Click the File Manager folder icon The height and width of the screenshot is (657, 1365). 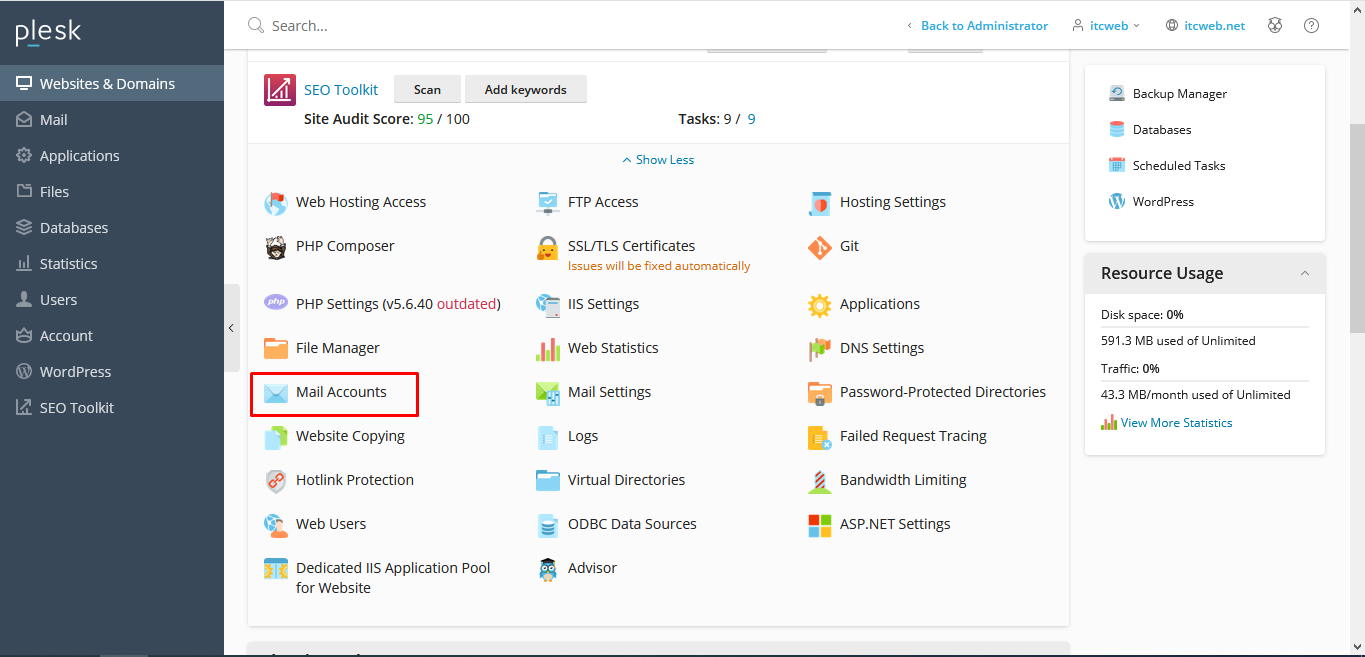pyautogui.click(x=276, y=349)
